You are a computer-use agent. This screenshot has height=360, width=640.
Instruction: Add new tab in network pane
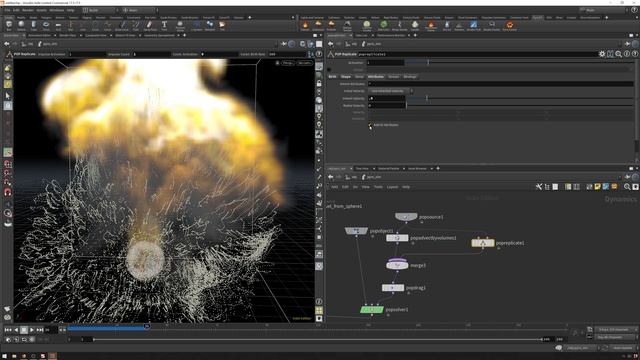pos(438,168)
